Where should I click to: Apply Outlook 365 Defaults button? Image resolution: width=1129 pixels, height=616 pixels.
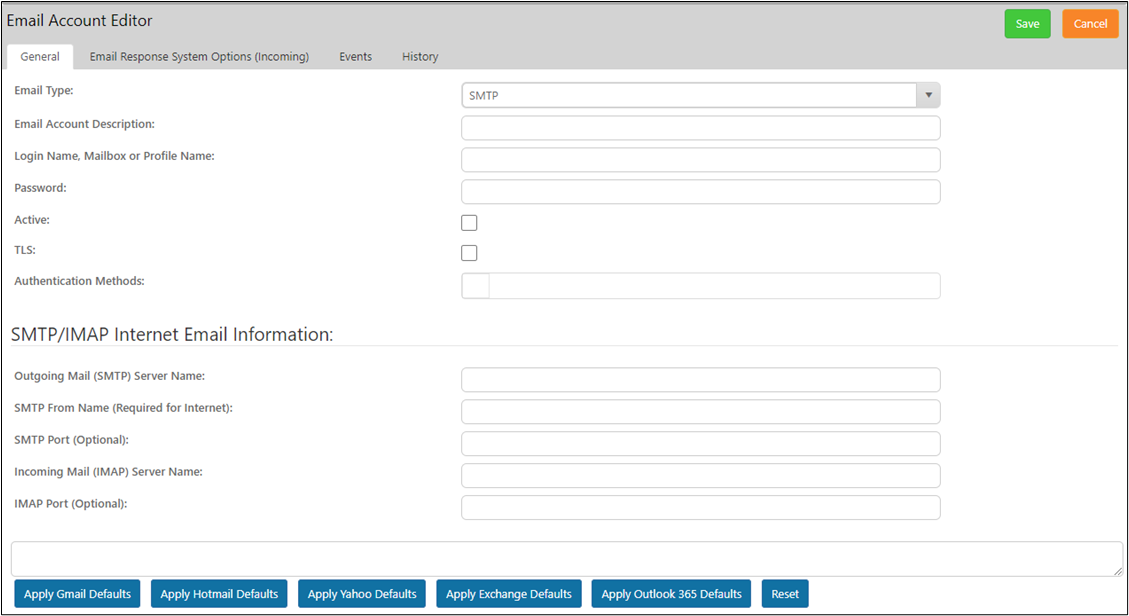point(671,594)
